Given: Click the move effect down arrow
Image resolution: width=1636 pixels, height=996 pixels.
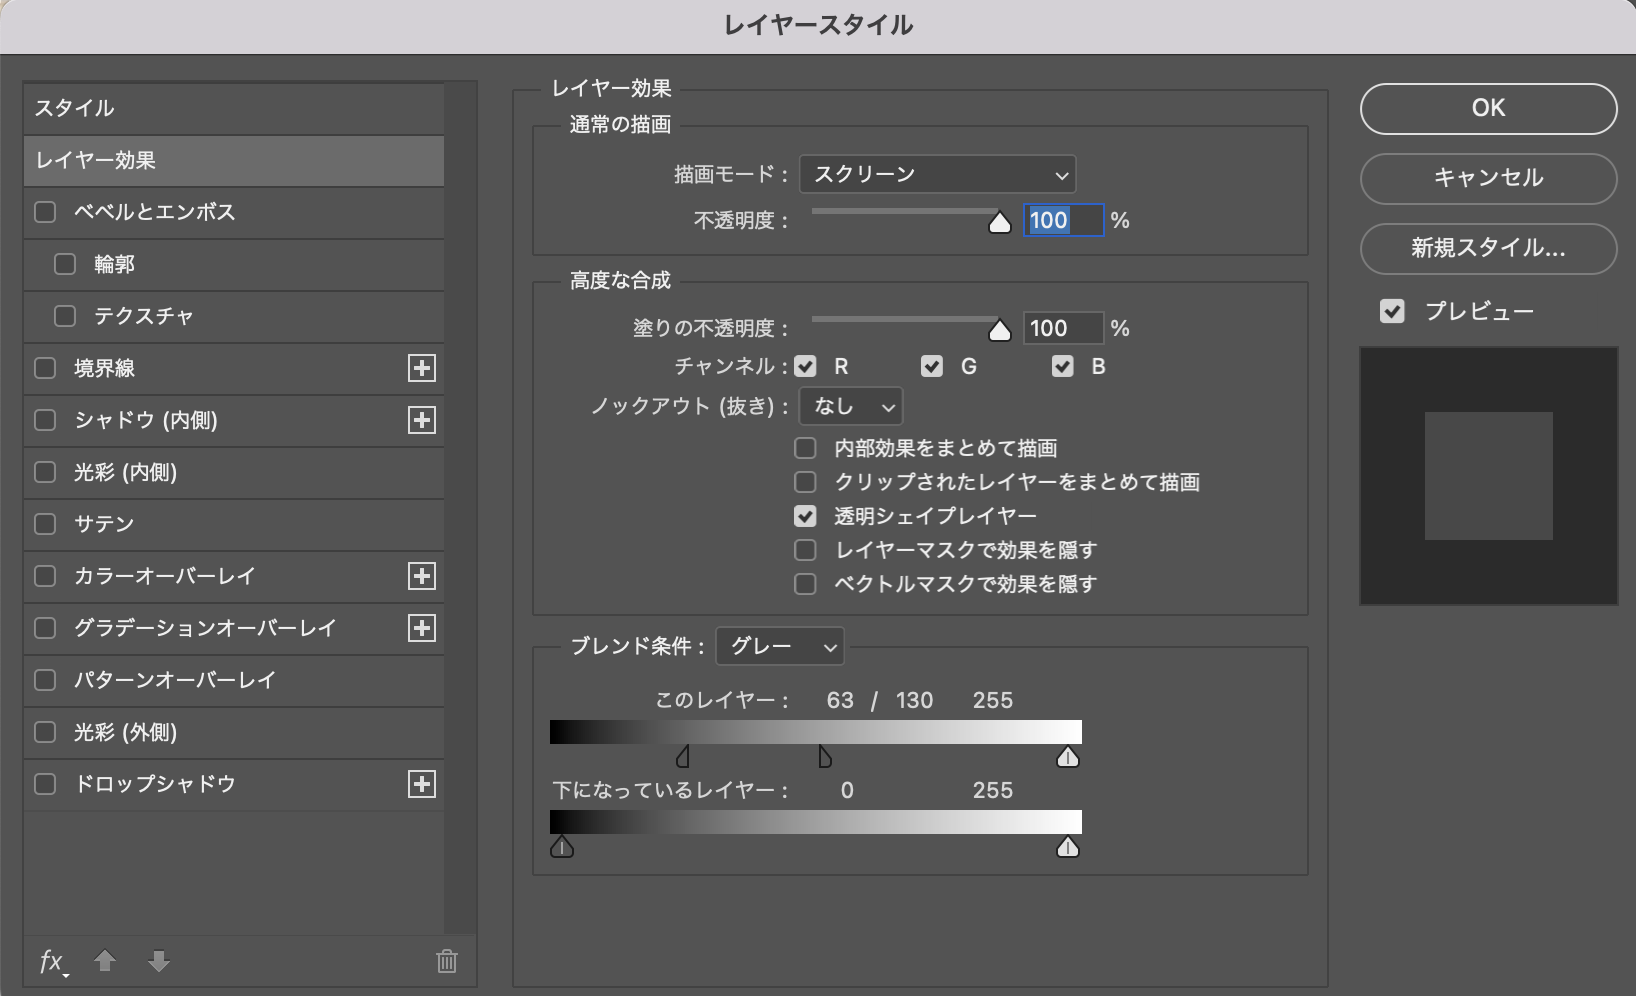Looking at the screenshot, I should click(159, 962).
